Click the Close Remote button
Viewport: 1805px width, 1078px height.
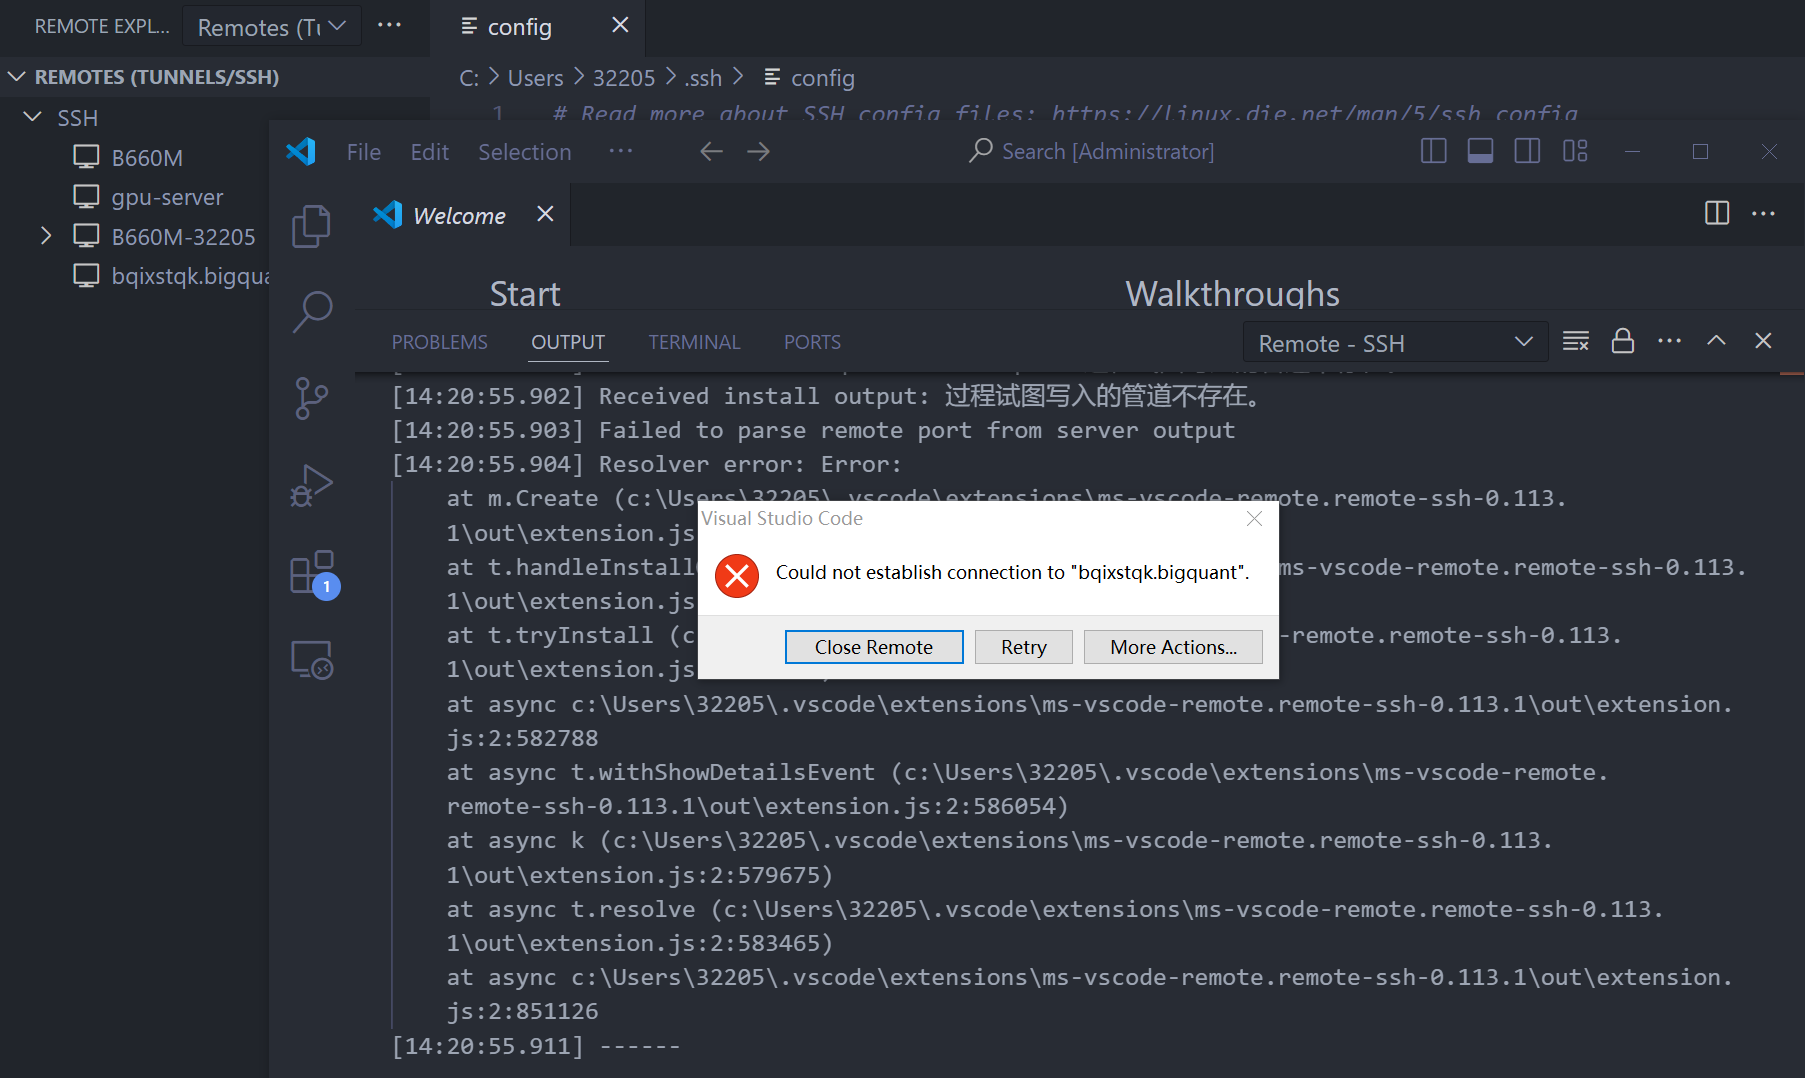click(x=873, y=647)
